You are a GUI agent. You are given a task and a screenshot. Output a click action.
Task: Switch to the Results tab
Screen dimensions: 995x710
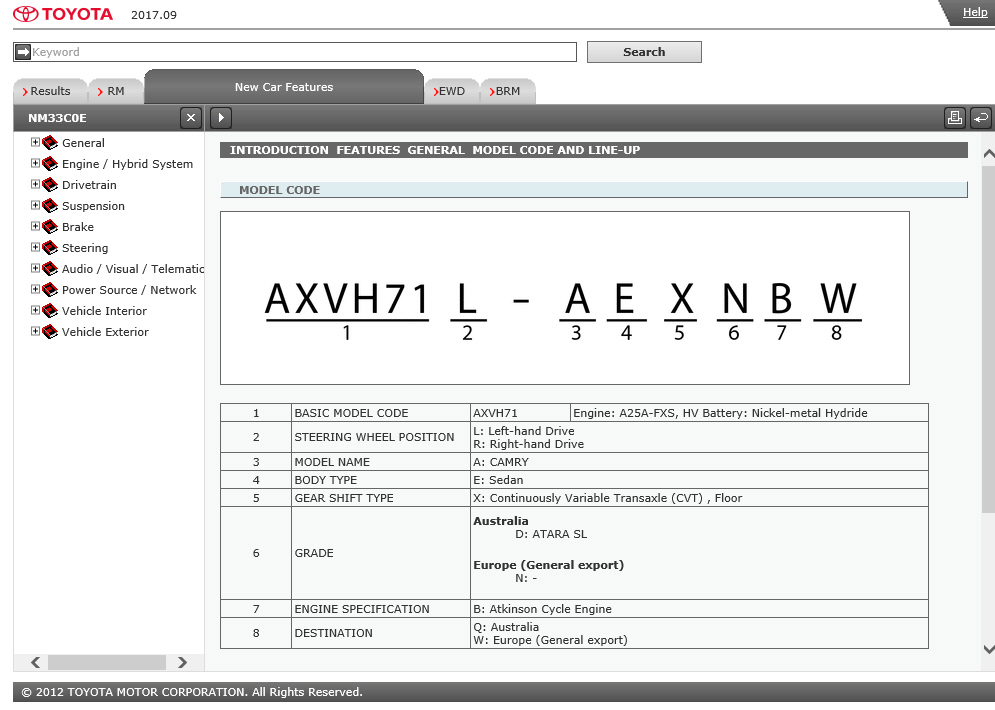coord(49,91)
